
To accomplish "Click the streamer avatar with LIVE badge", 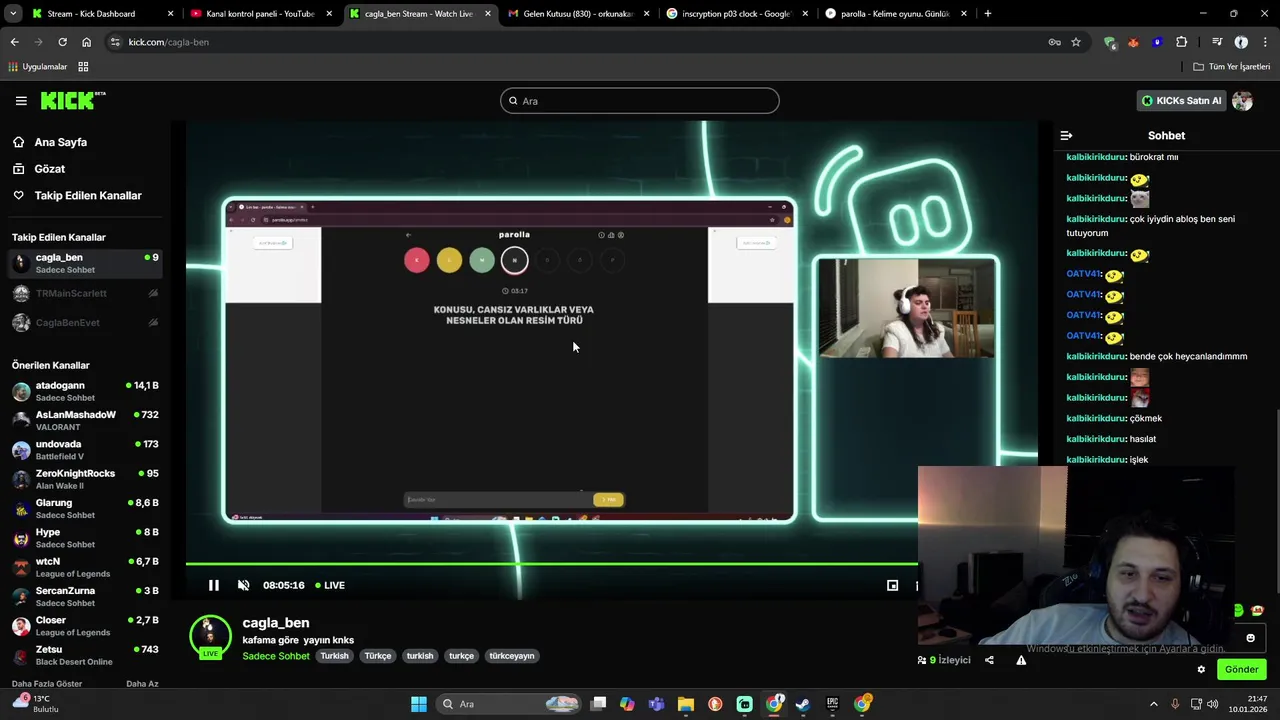I will [210, 638].
